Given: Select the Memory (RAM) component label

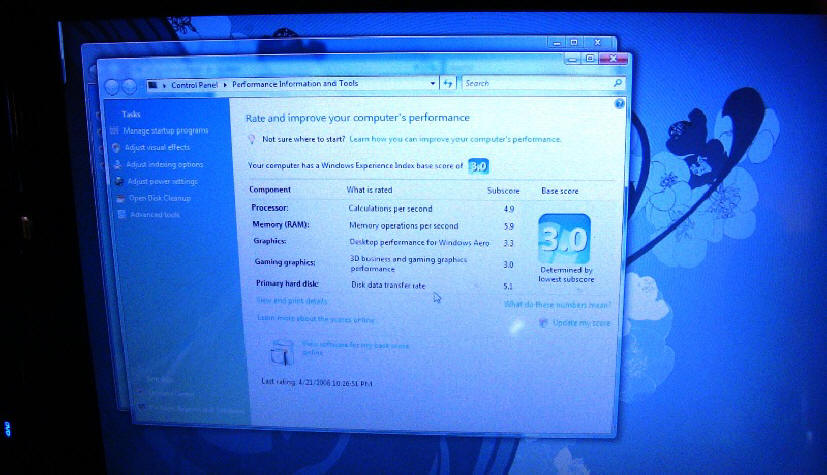Looking at the screenshot, I should point(281,225).
